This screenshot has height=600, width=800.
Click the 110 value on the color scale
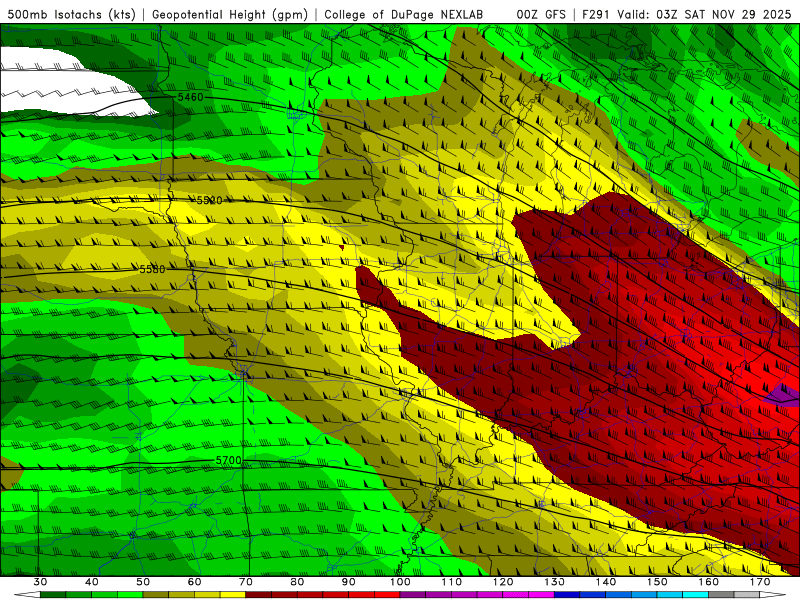(x=452, y=582)
